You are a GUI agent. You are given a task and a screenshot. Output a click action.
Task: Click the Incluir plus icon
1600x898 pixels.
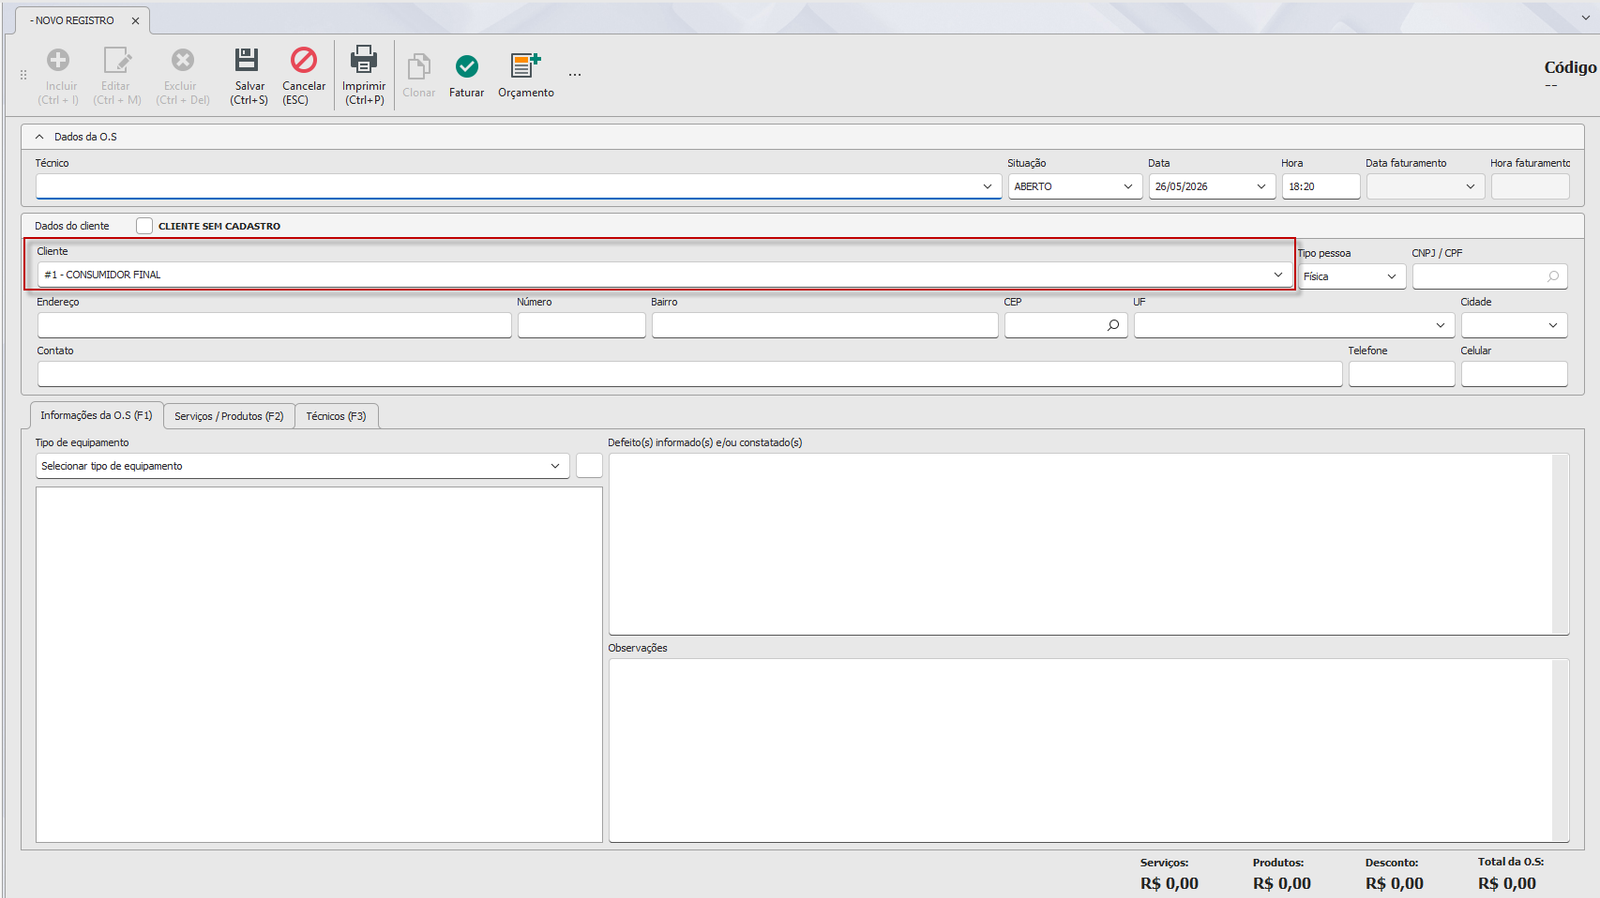click(x=59, y=60)
